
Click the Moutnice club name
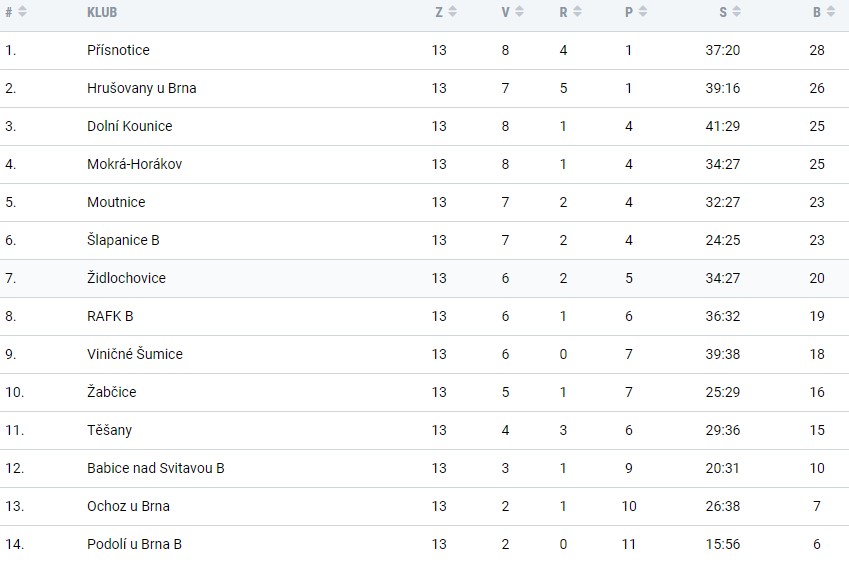coord(116,202)
